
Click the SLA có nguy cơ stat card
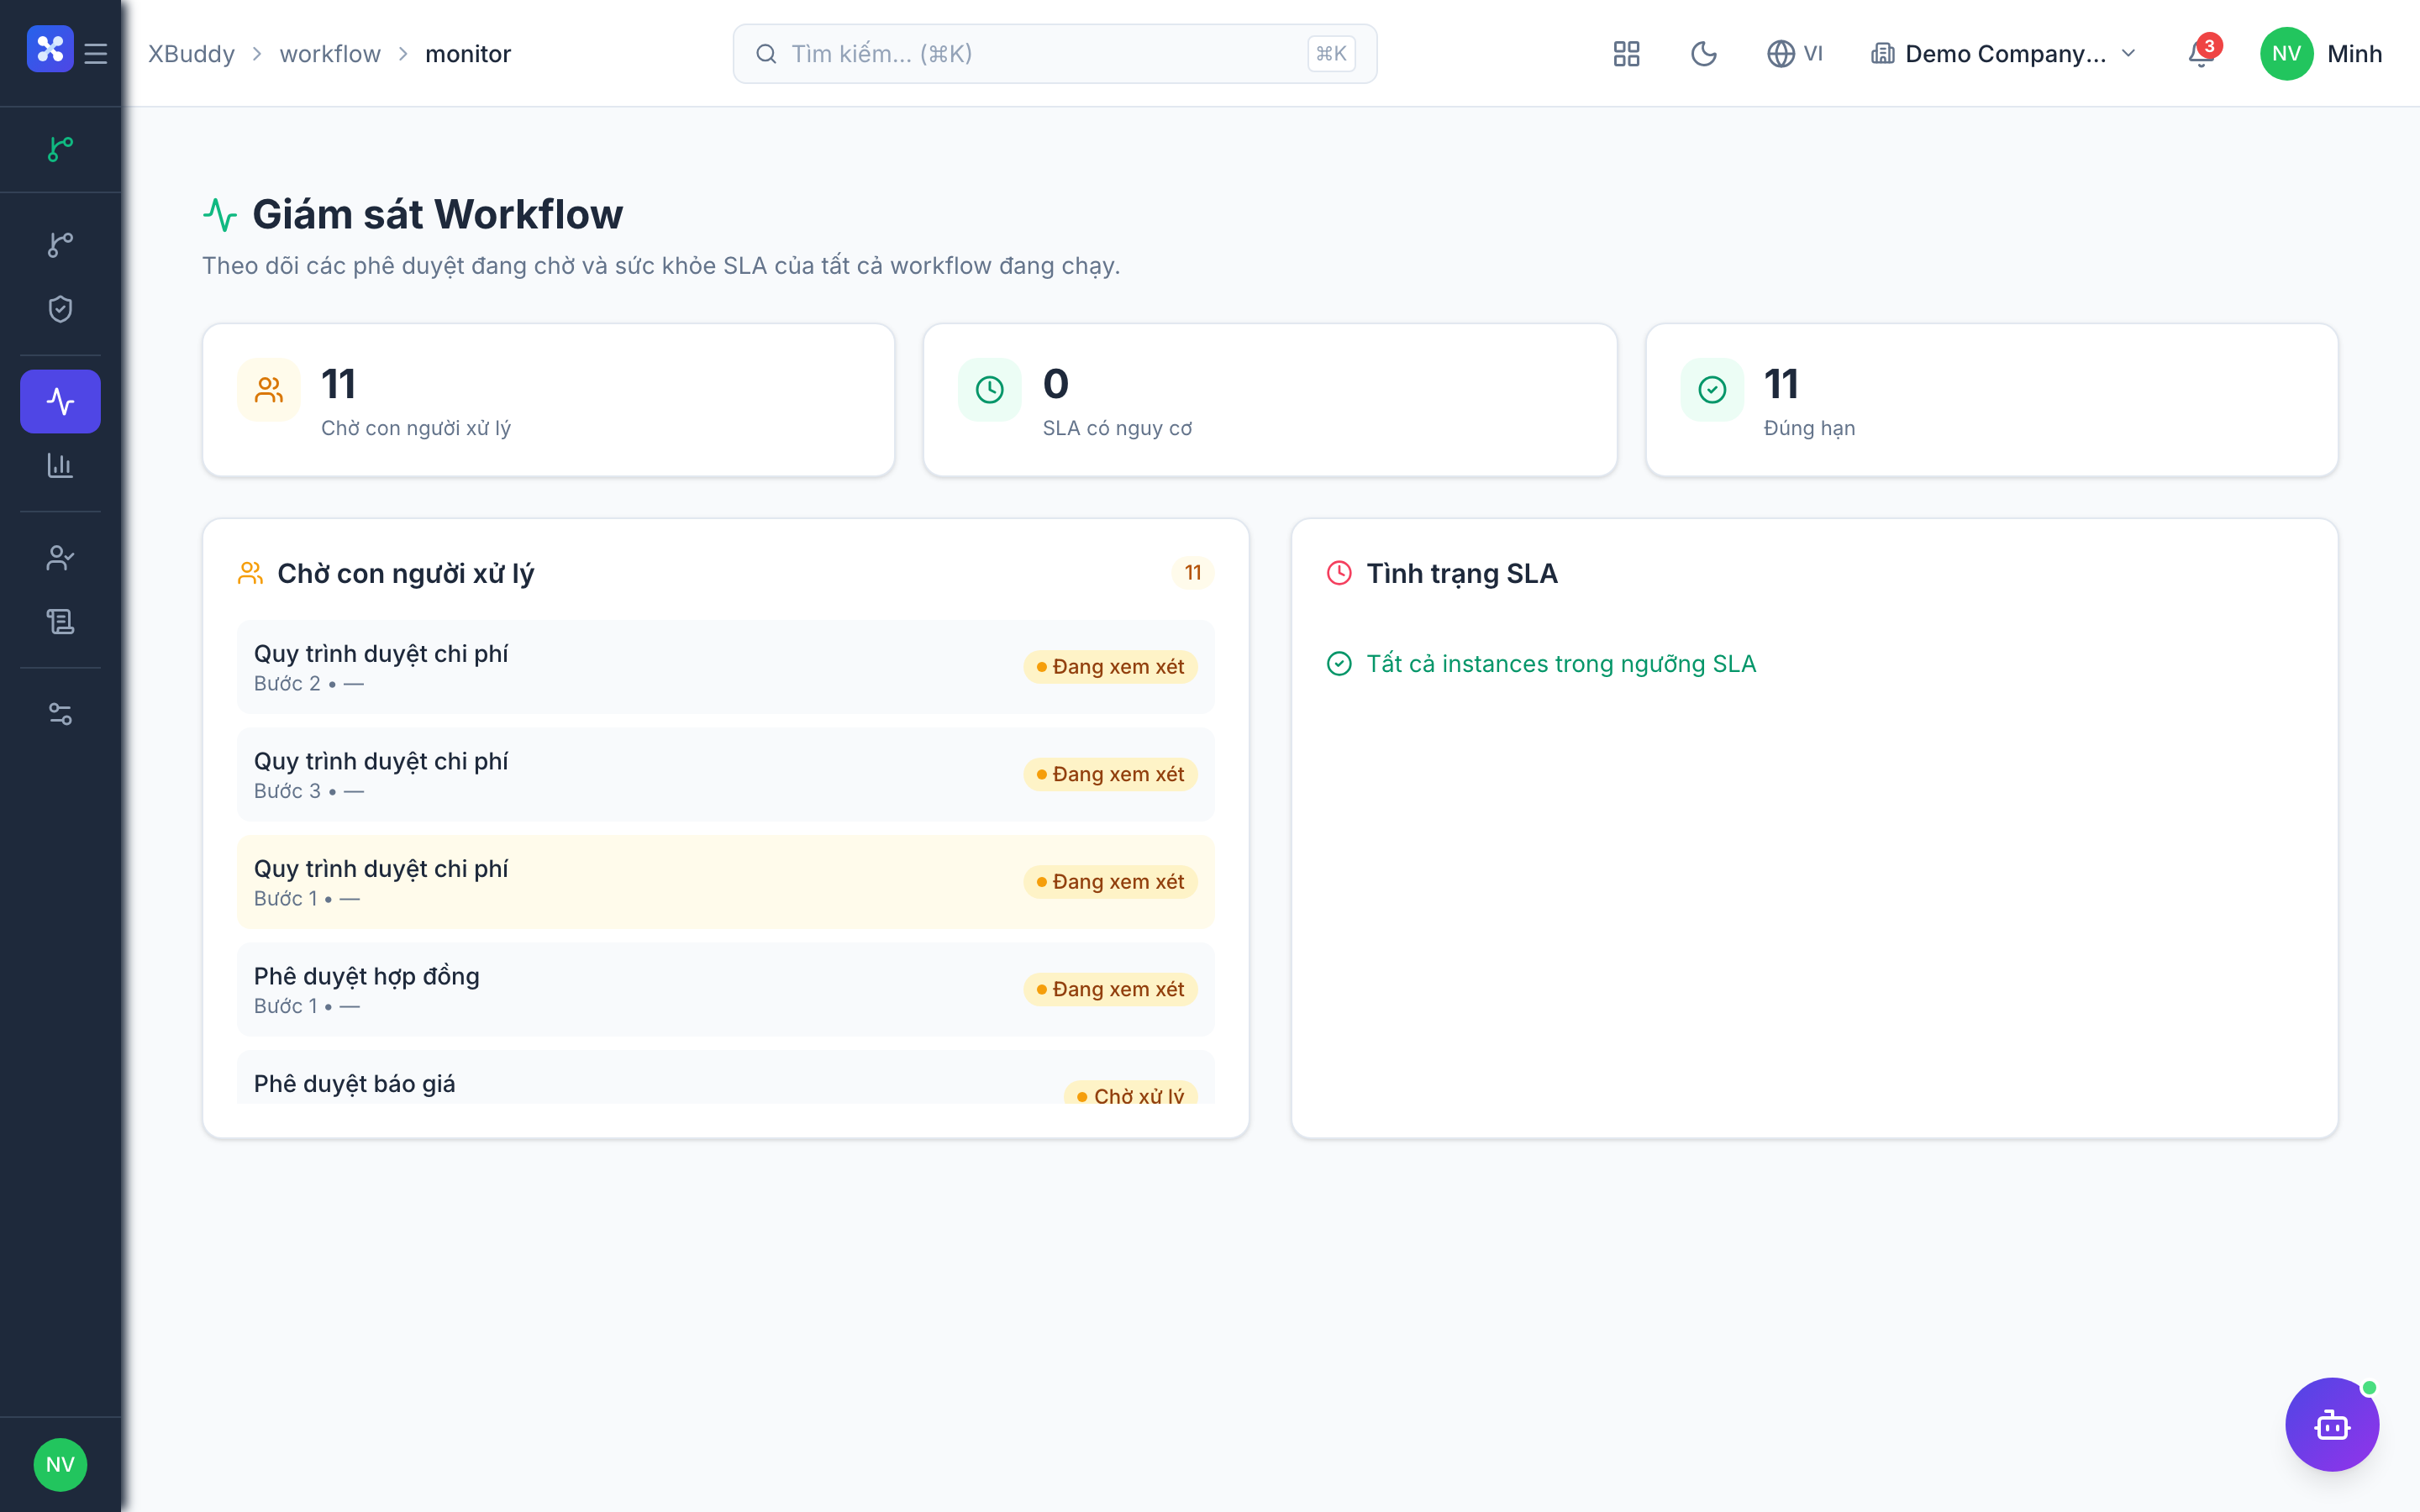[x=1270, y=400]
